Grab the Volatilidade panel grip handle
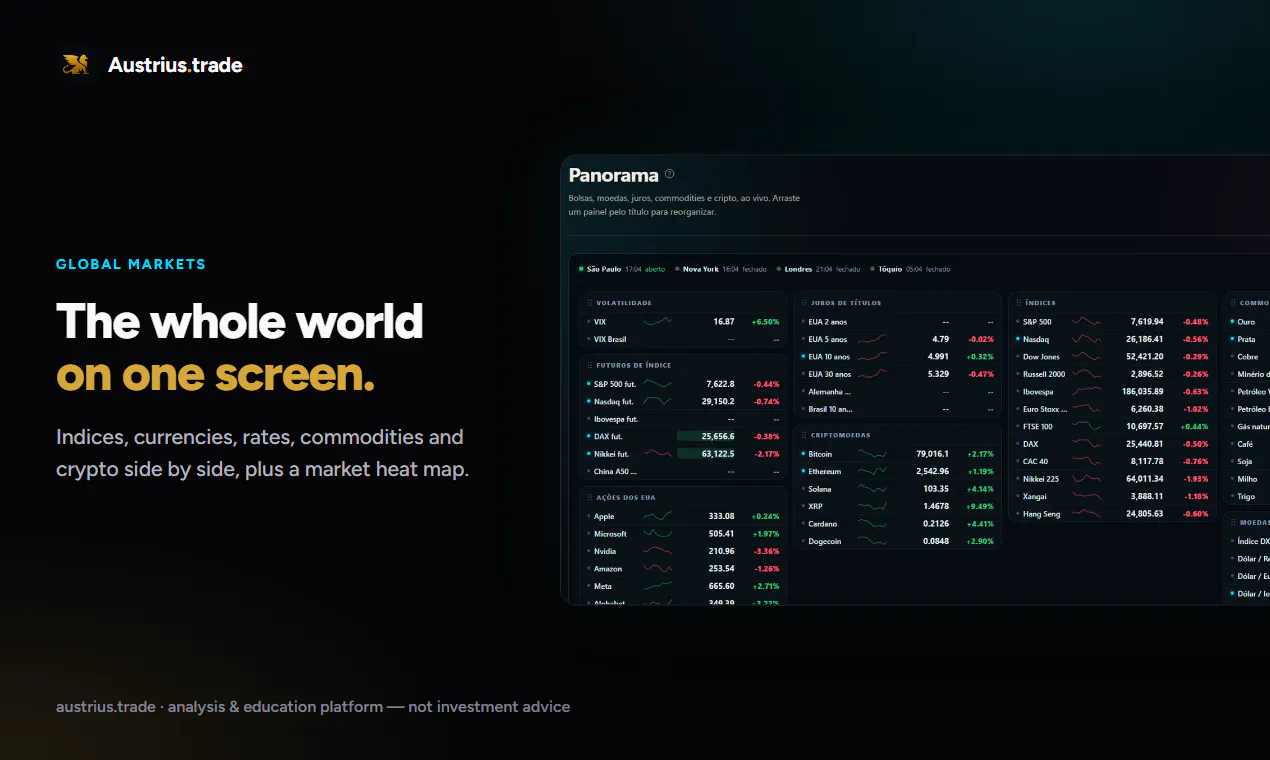Image resolution: width=1270 pixels, height=760 pixels. coord(589,303)
